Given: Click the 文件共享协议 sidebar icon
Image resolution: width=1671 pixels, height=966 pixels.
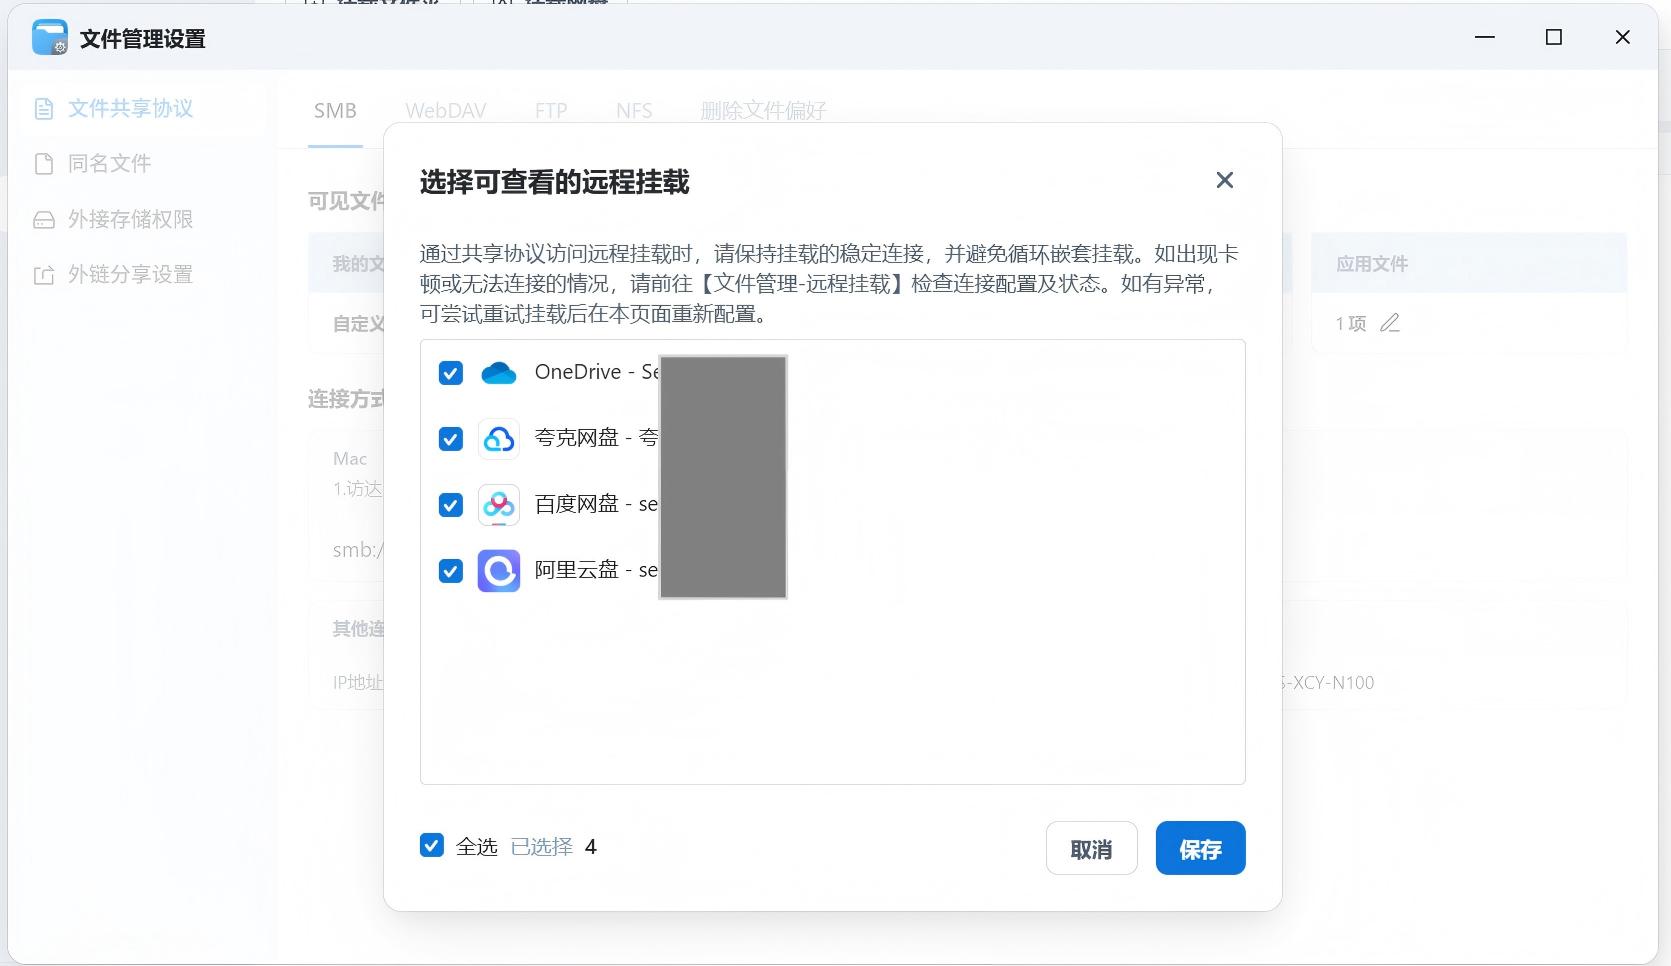Looking at the screenshot, I should click(x=44, y=109).
